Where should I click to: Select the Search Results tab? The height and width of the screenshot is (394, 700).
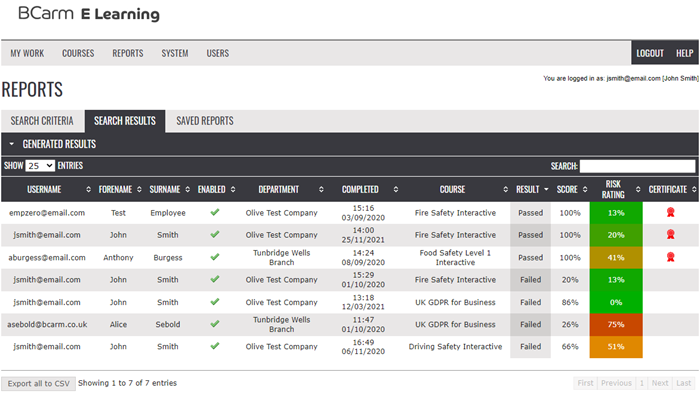pos(125,121)
